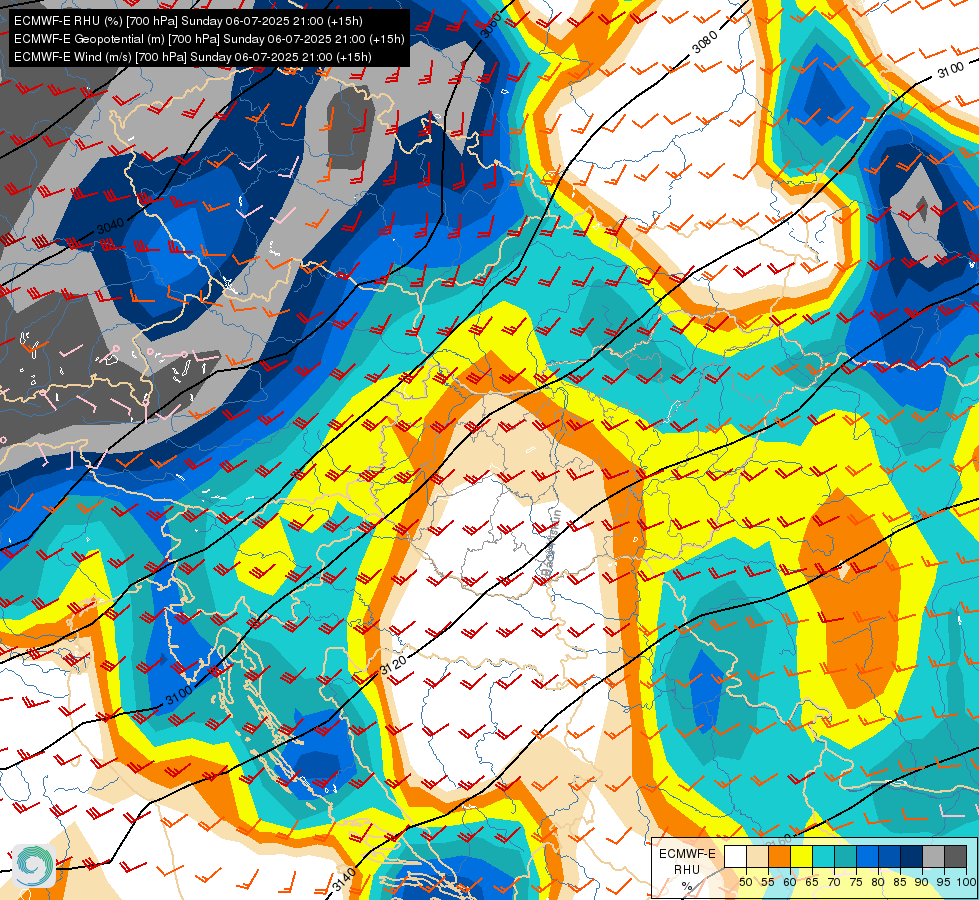
Task: Click the legend value 70
Action: coord(834,882)
